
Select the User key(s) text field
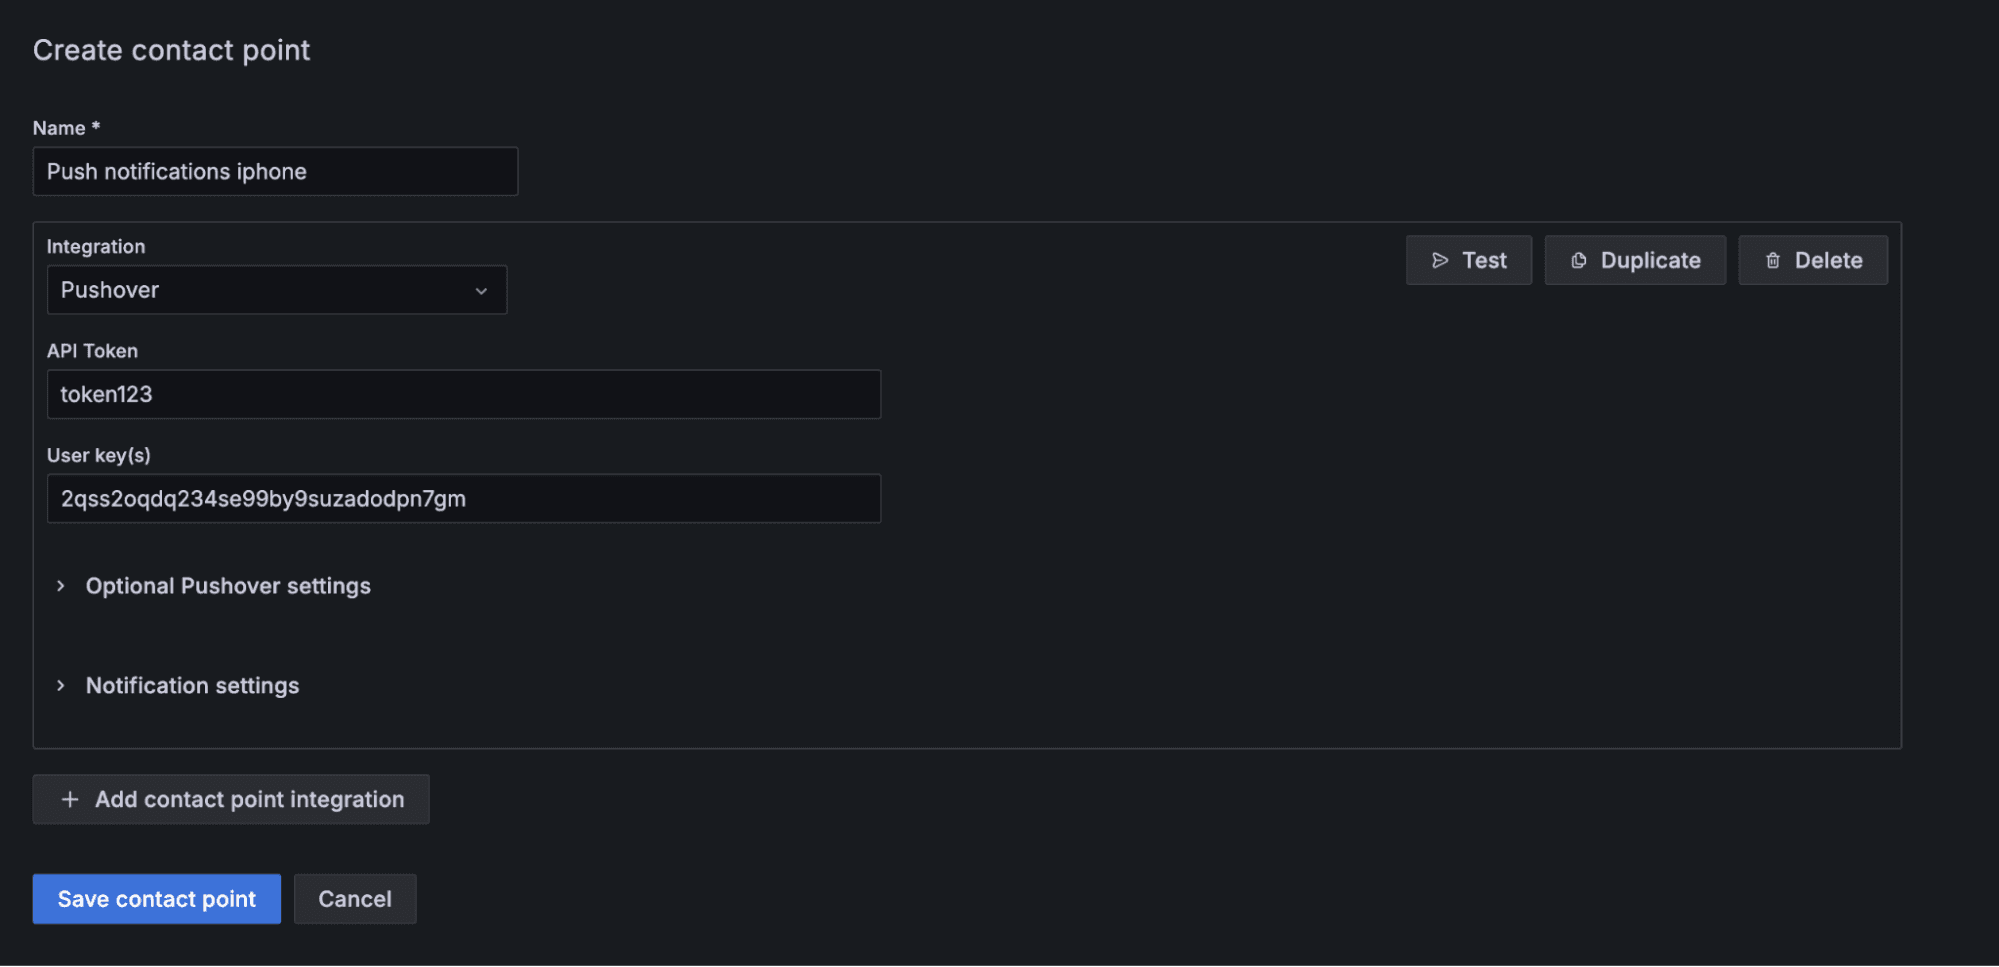tap(463, 498)
